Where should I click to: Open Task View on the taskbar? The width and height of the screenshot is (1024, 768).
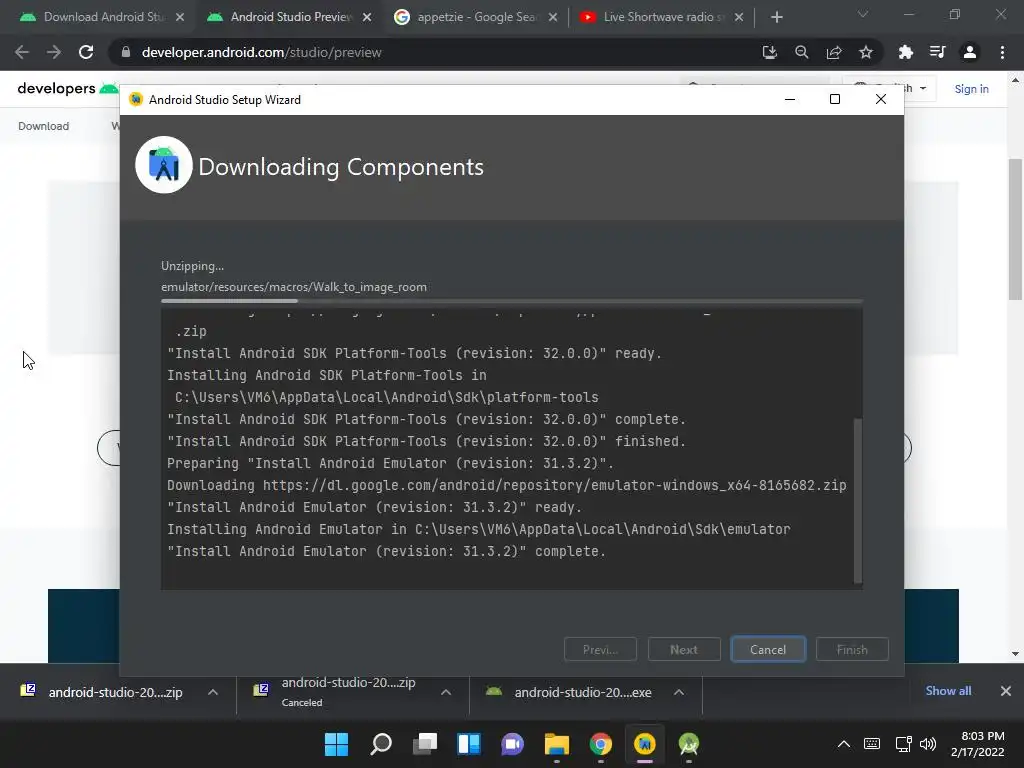pyautogui.click(x=424, y=744)
